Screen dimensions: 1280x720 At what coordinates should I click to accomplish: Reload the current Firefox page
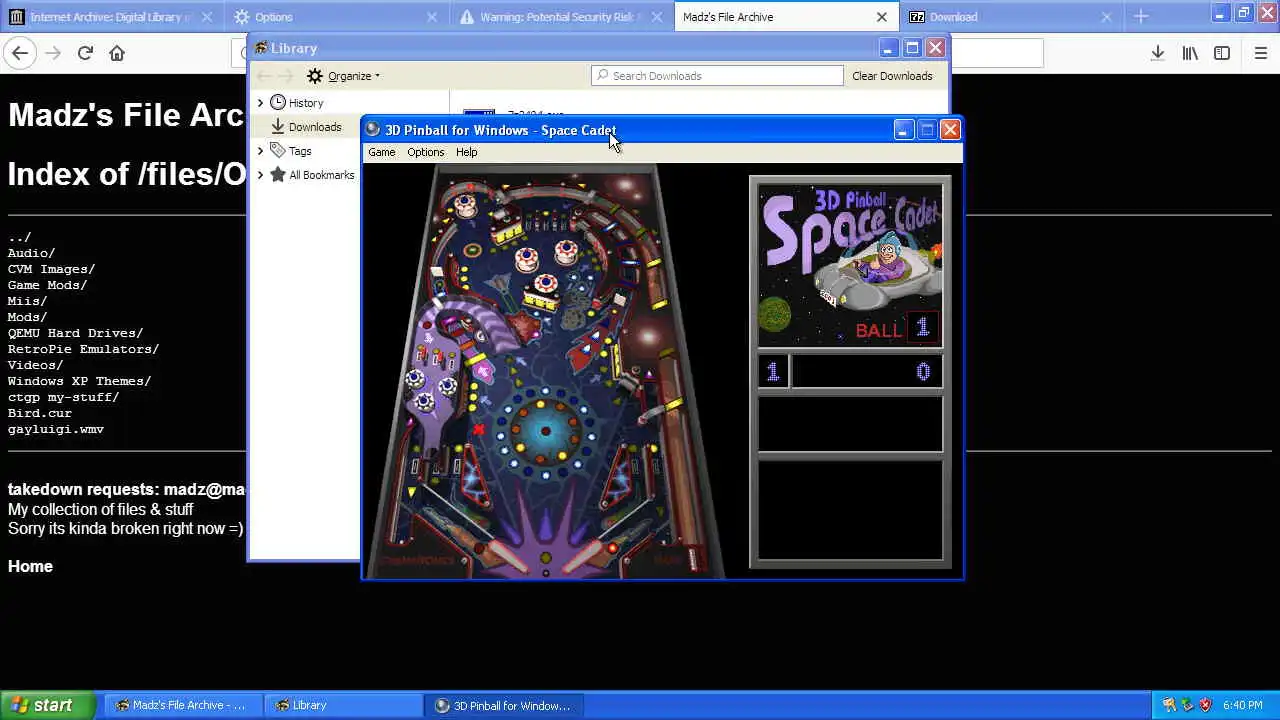(x=85, y=53)
